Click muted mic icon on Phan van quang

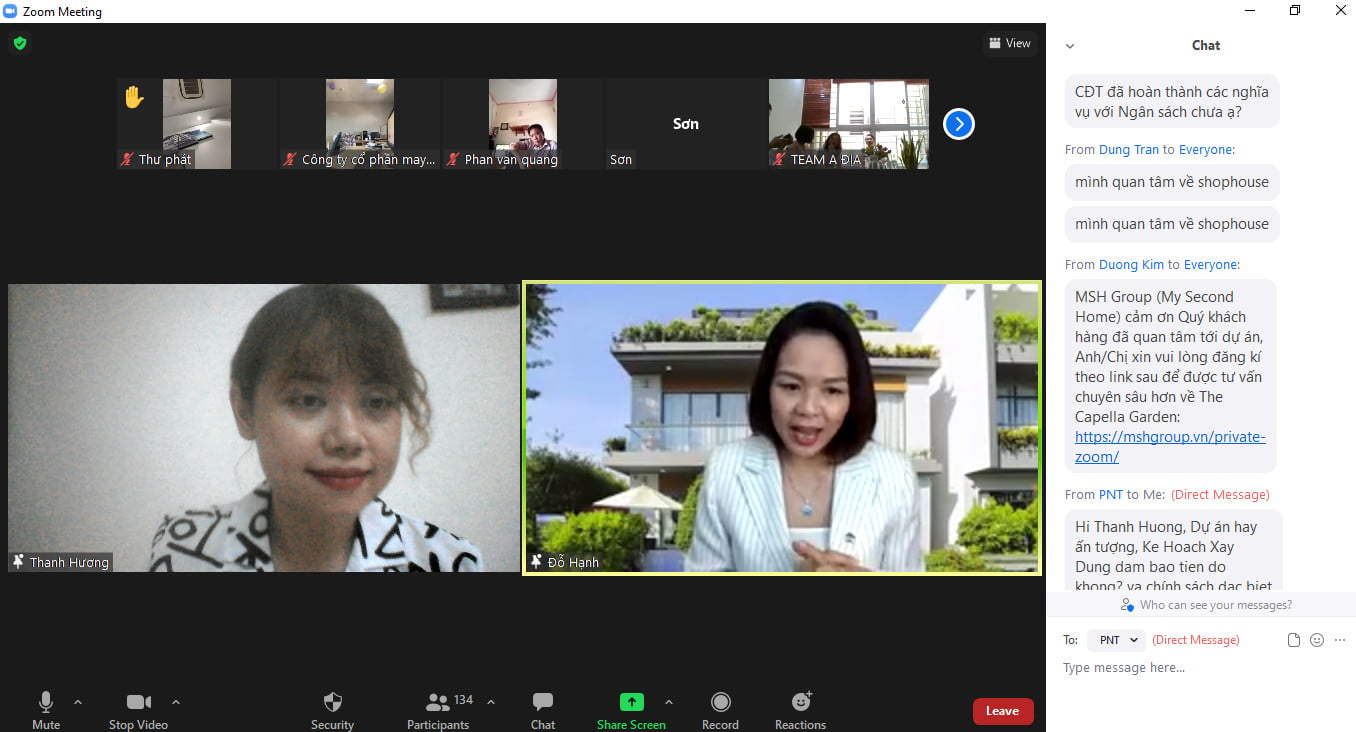click(x=454, y=159)
